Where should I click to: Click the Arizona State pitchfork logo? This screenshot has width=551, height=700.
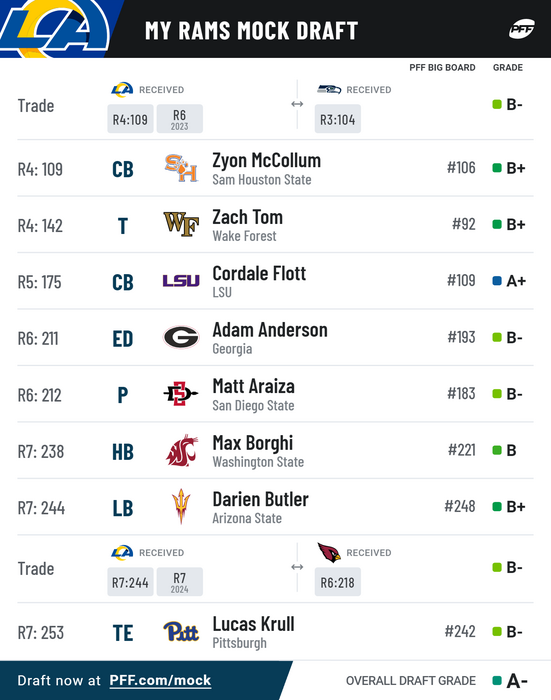point(181,506)
